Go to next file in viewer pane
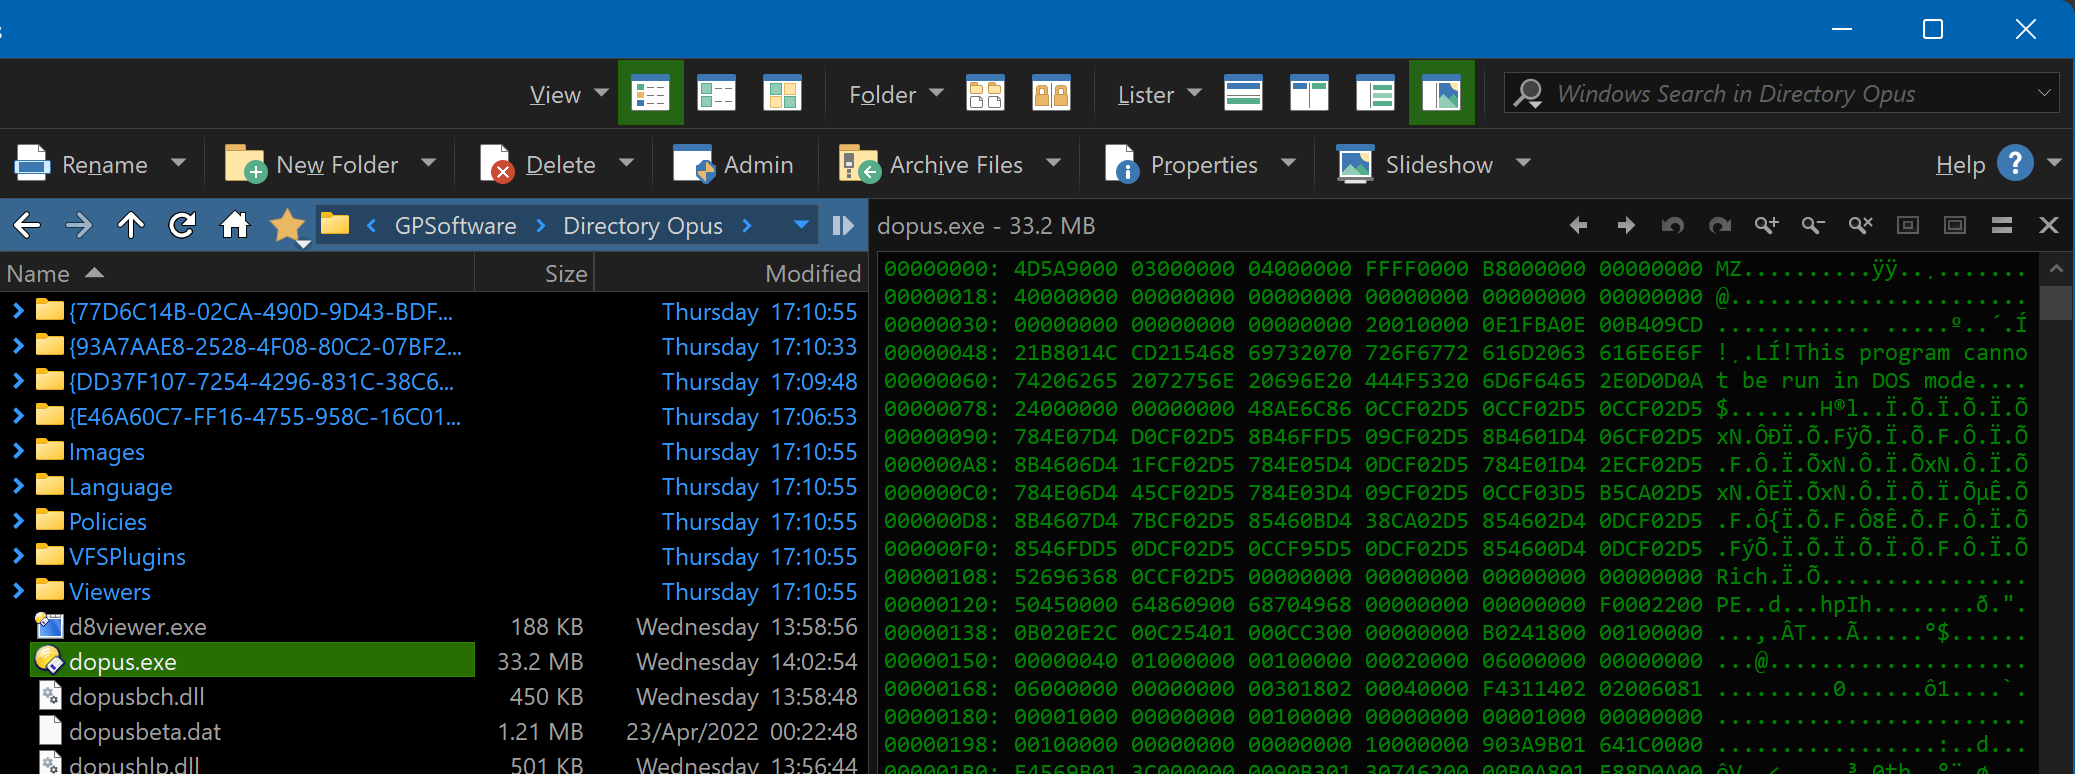This screenshot has width=2075, height=774. point(1626,225)
